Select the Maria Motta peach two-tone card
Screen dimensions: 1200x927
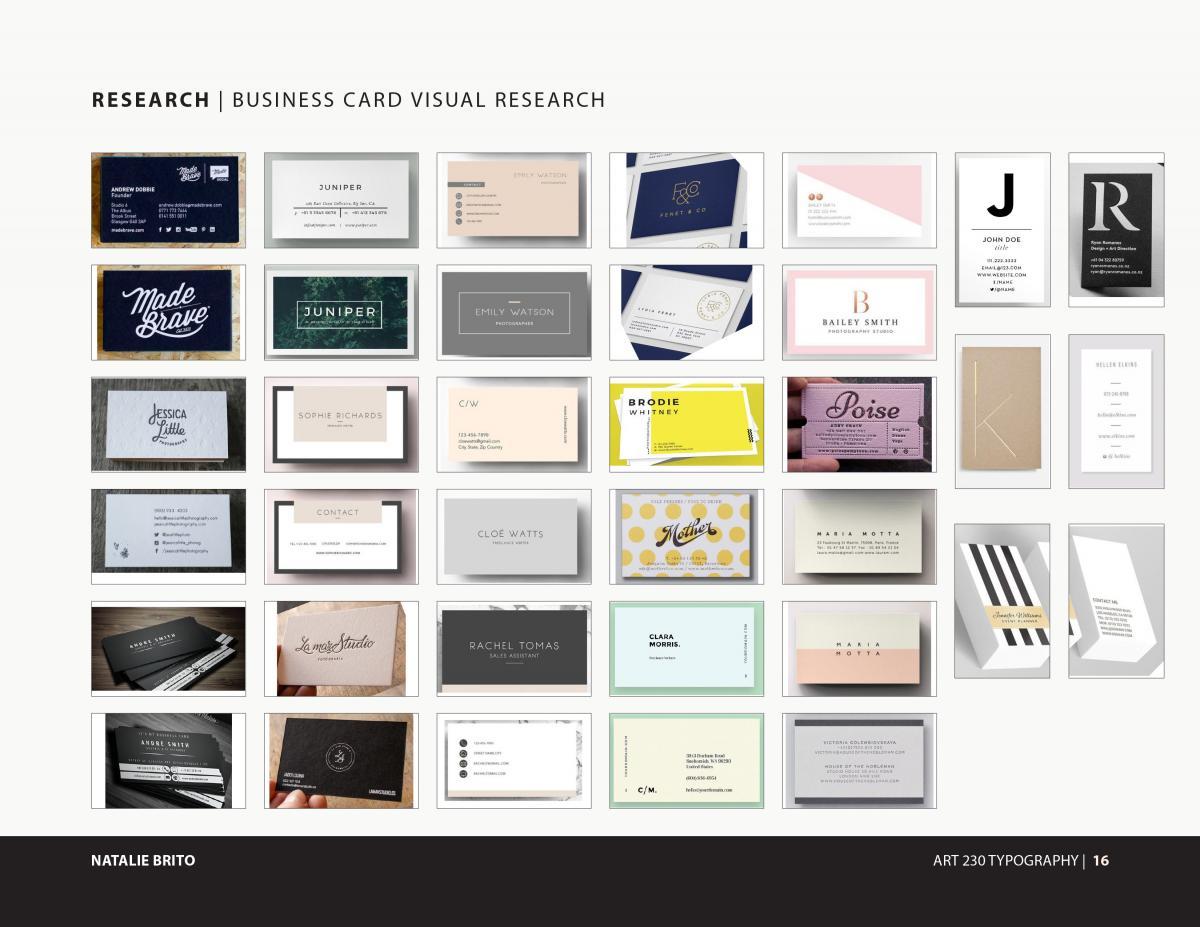[858, 648]
